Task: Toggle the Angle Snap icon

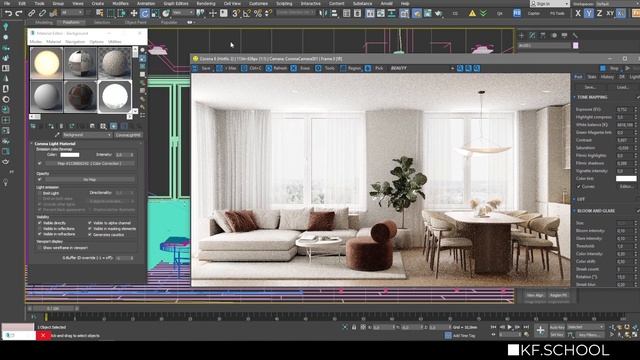Action: click(x=247, y=13)
